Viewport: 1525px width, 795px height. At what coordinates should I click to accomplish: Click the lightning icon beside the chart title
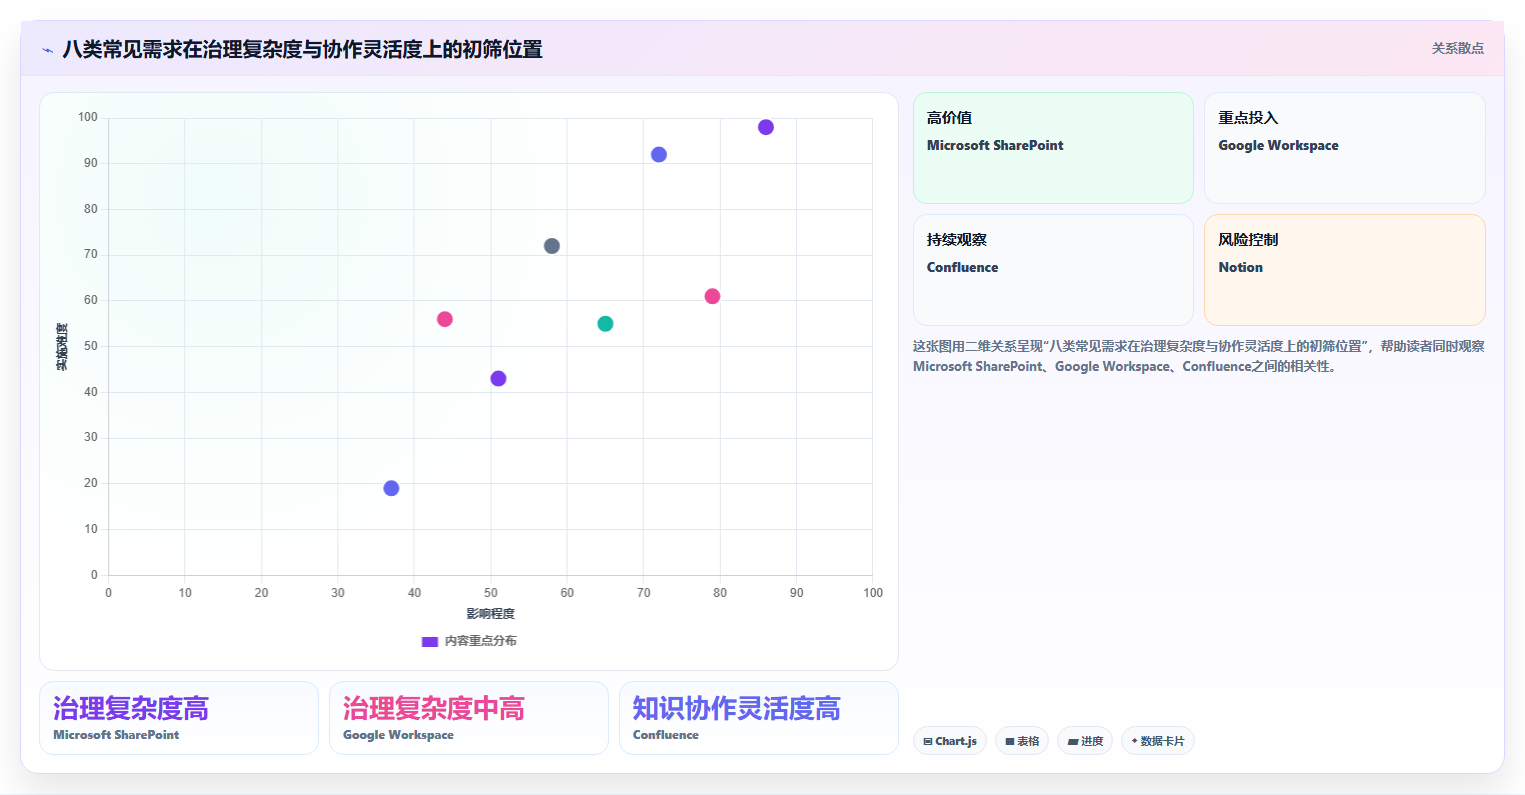(47, 50)
